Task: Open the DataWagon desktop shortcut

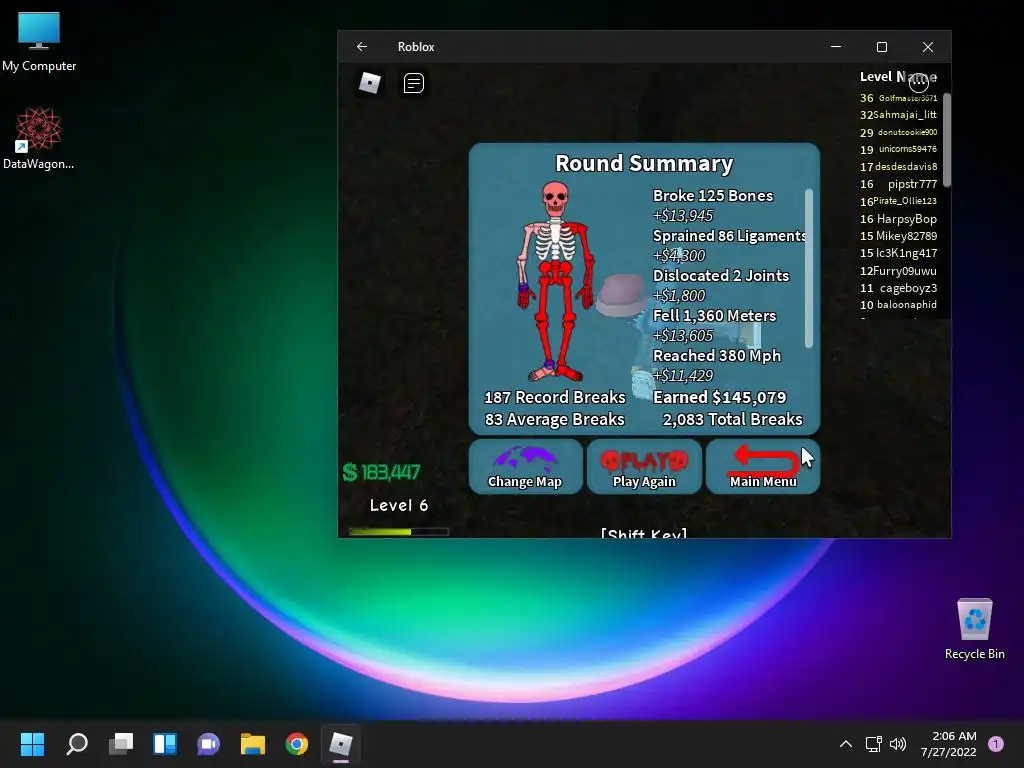Action: 39,138
